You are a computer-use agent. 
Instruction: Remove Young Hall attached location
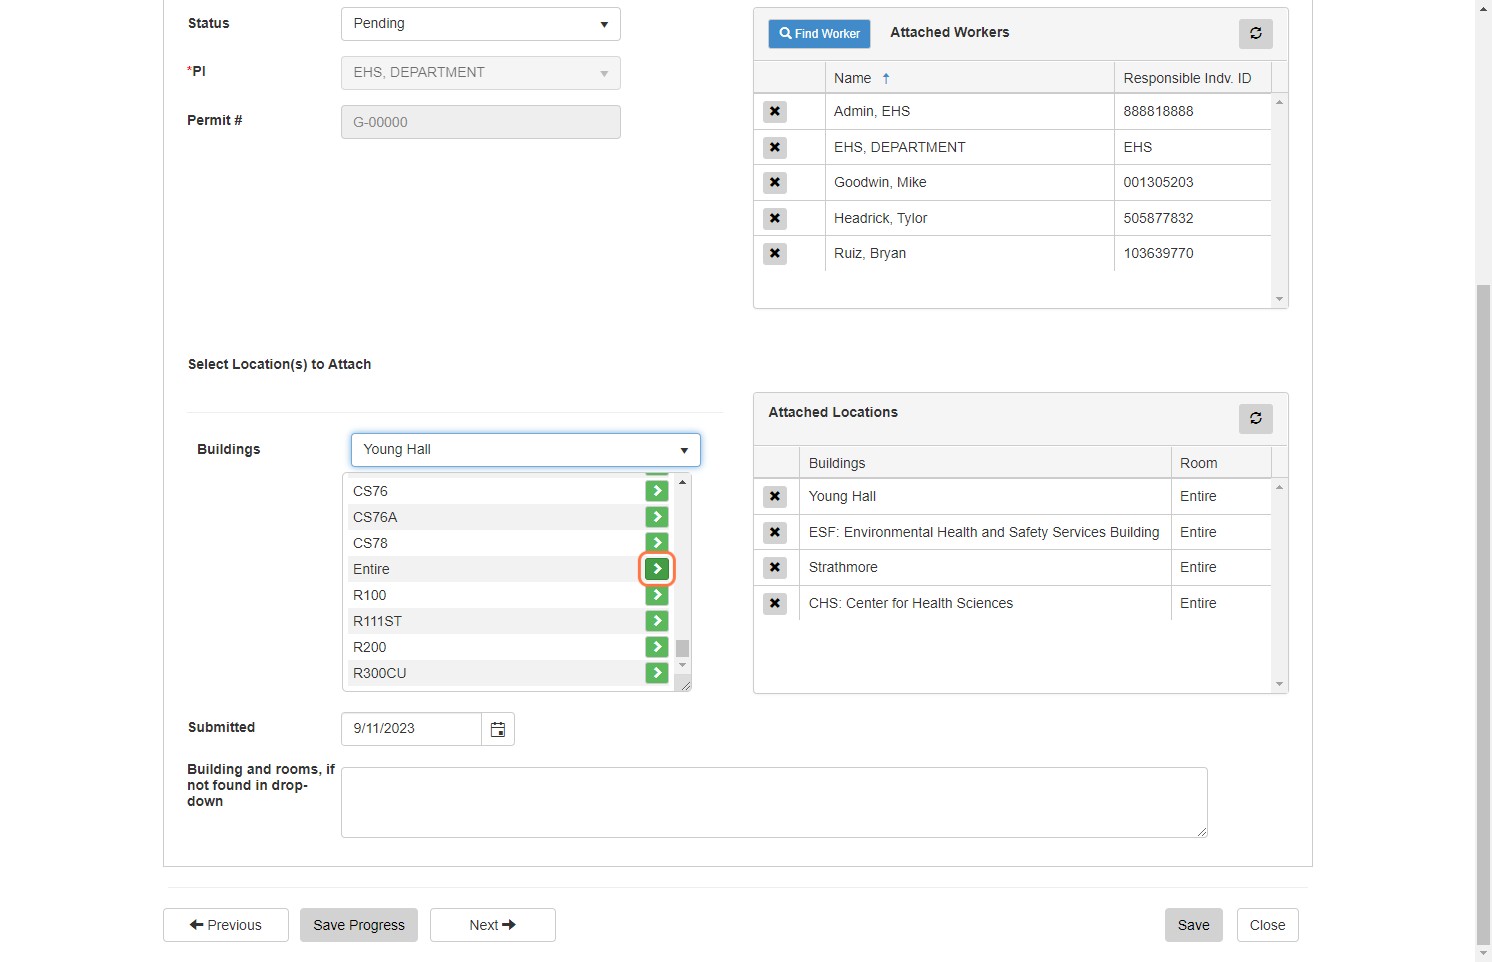(774, 497)
